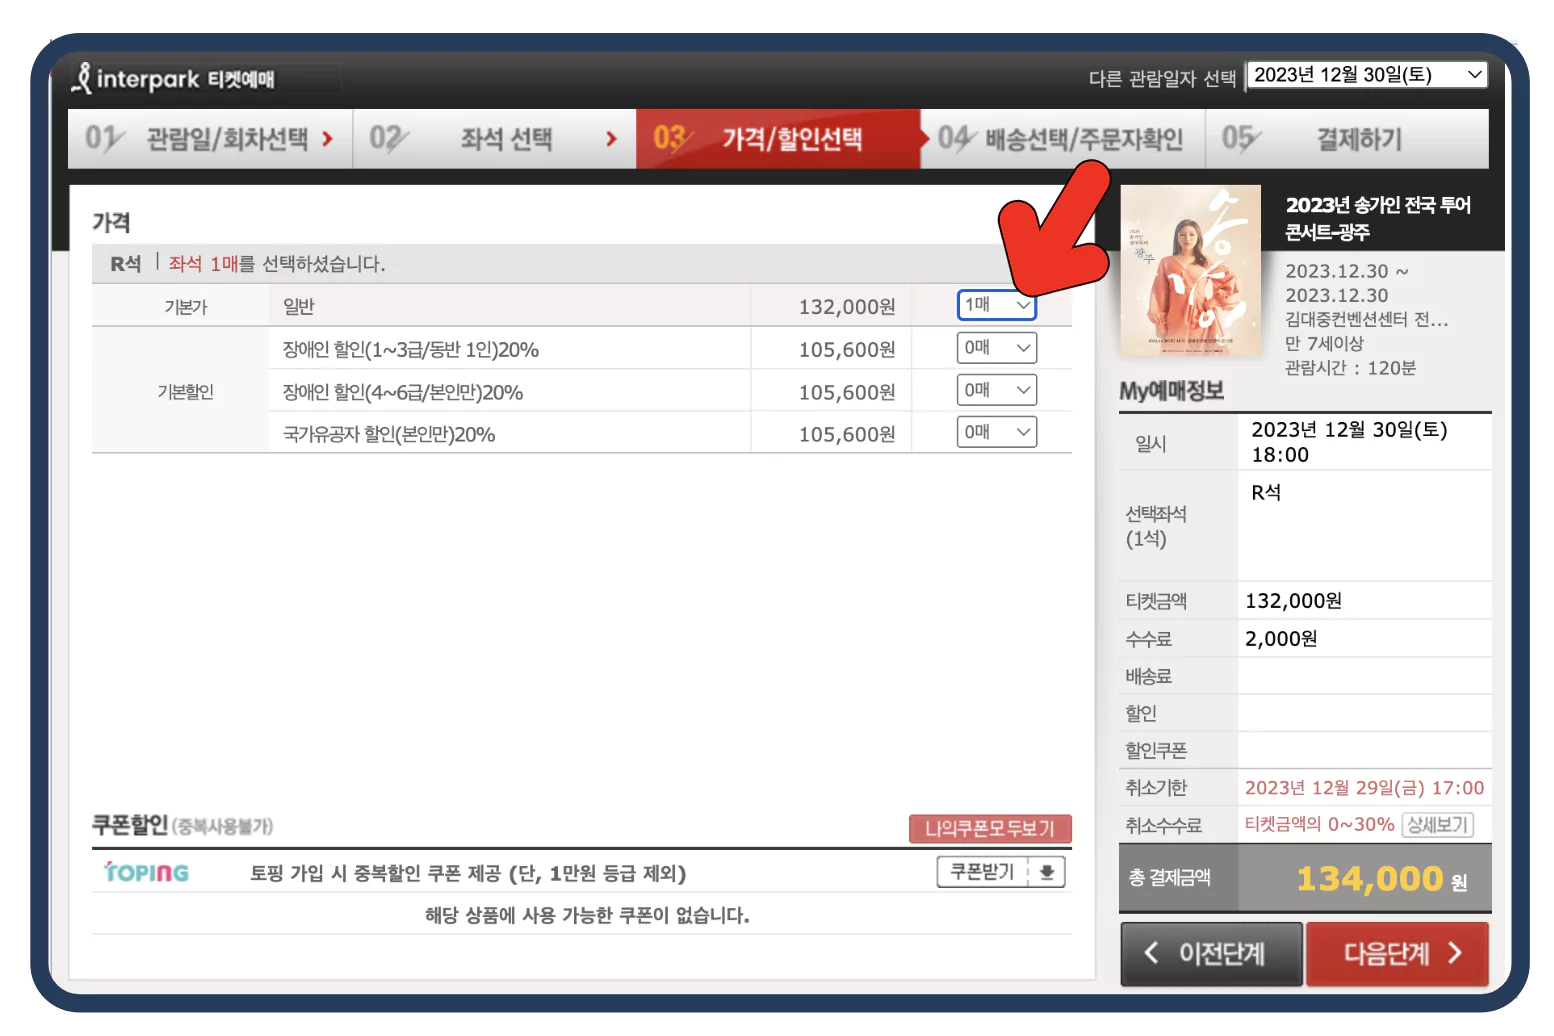Click the 나의쿠폰모두보기 coupon viewing button
The width and height of the screenshot is (1554, 1036).
pyautogui.click(x=989, y=828)
